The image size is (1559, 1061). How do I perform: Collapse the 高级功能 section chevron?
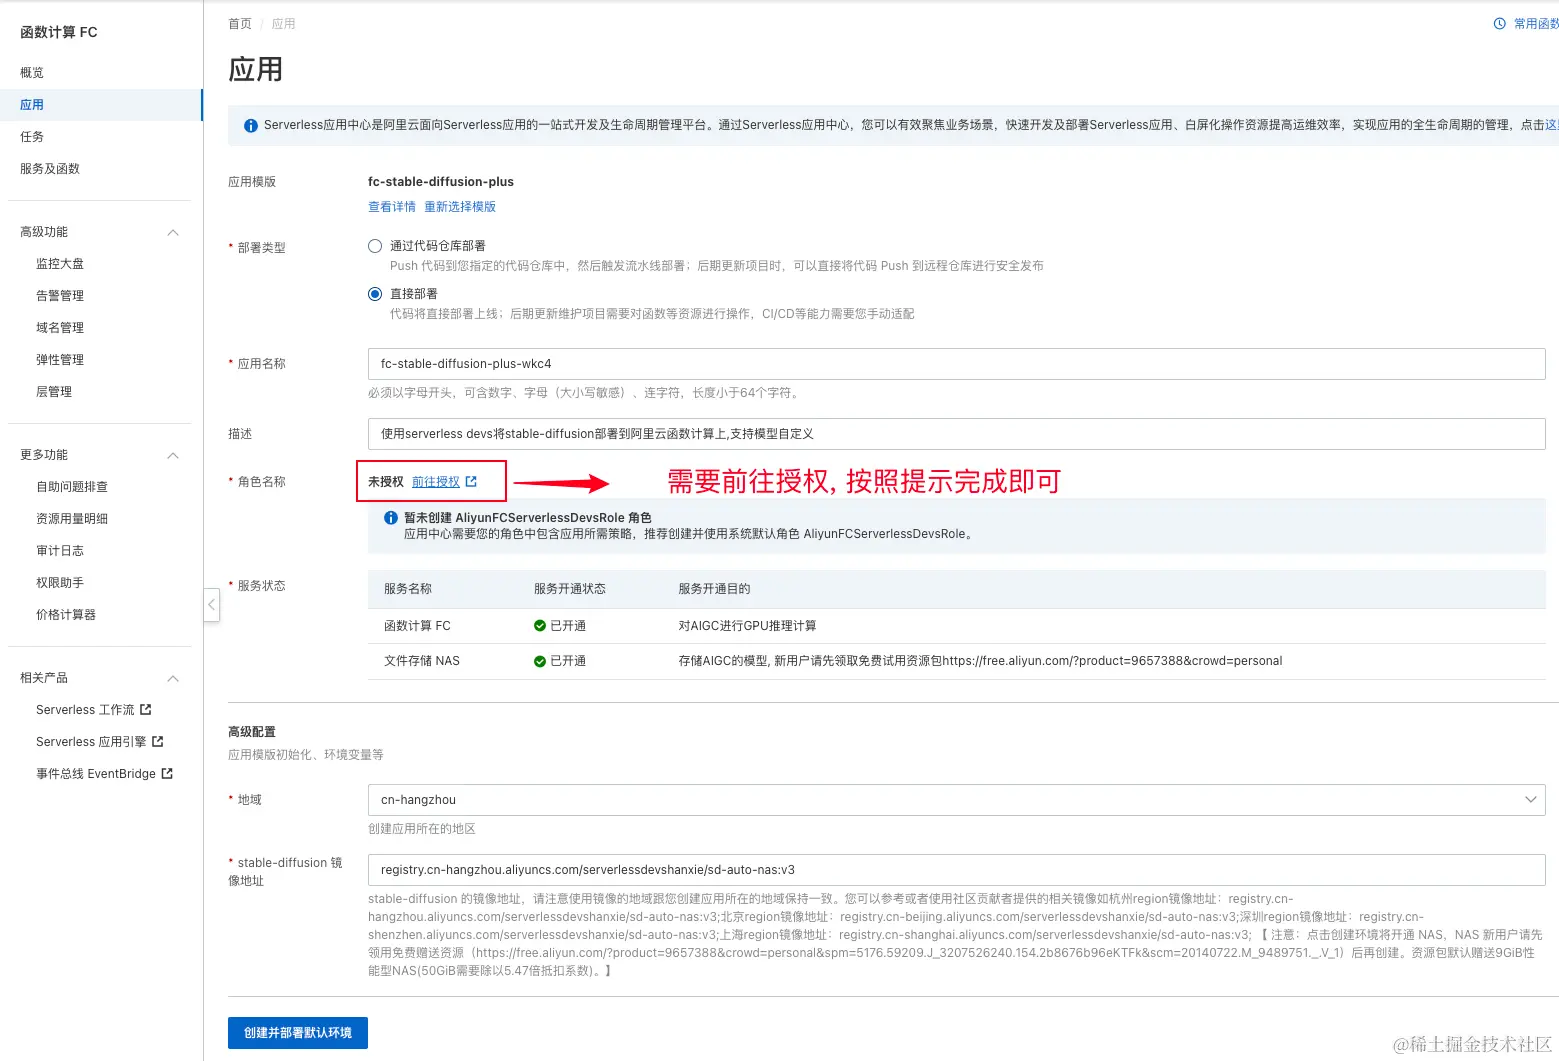173,233
